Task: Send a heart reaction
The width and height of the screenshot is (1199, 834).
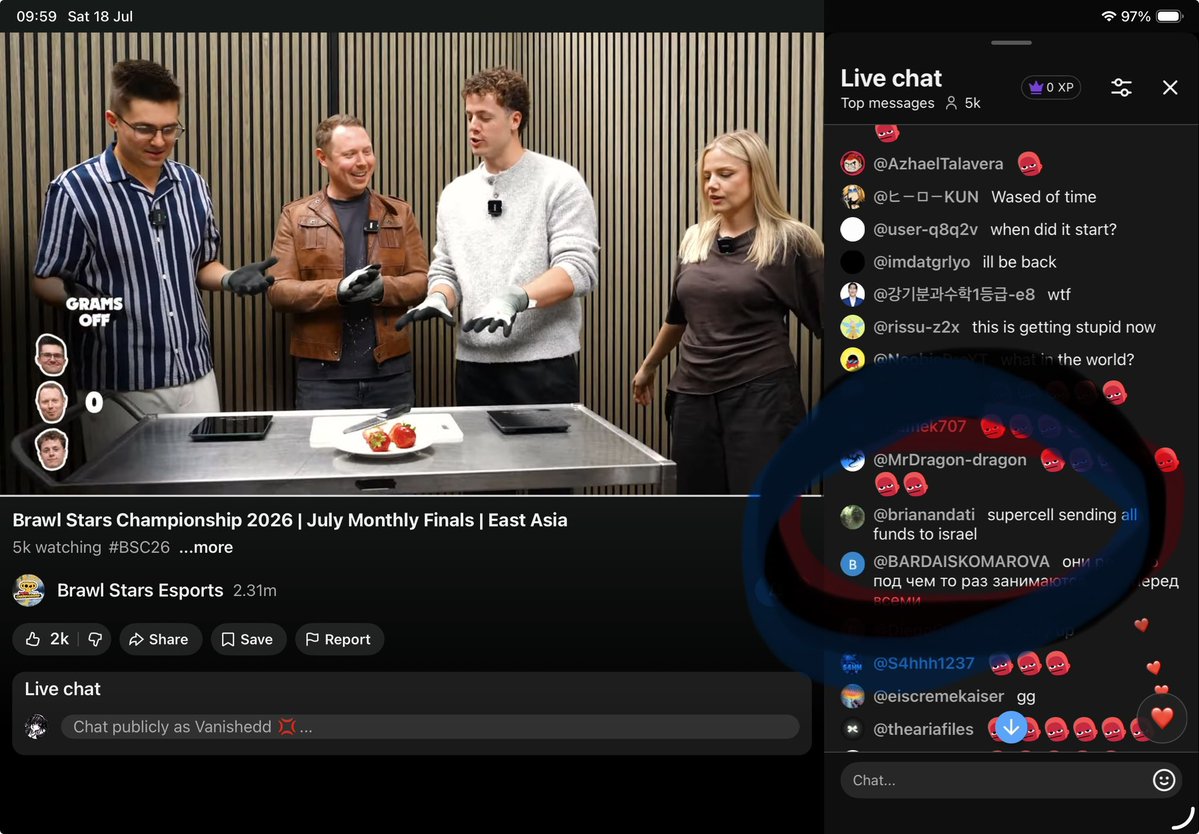Action: (1162, 717)
